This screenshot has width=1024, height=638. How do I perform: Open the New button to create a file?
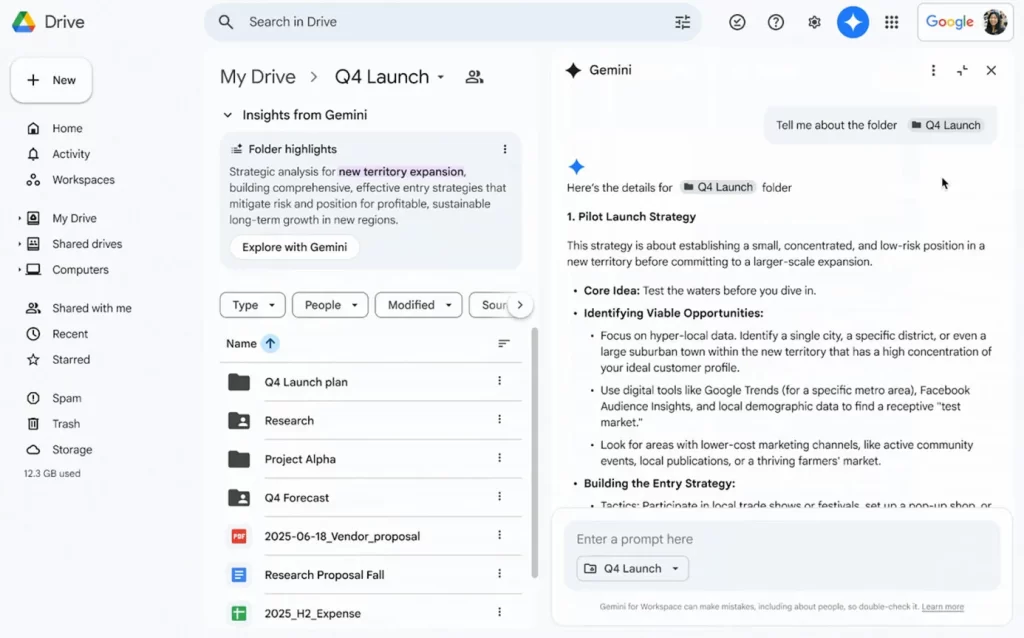pos(51,80)
